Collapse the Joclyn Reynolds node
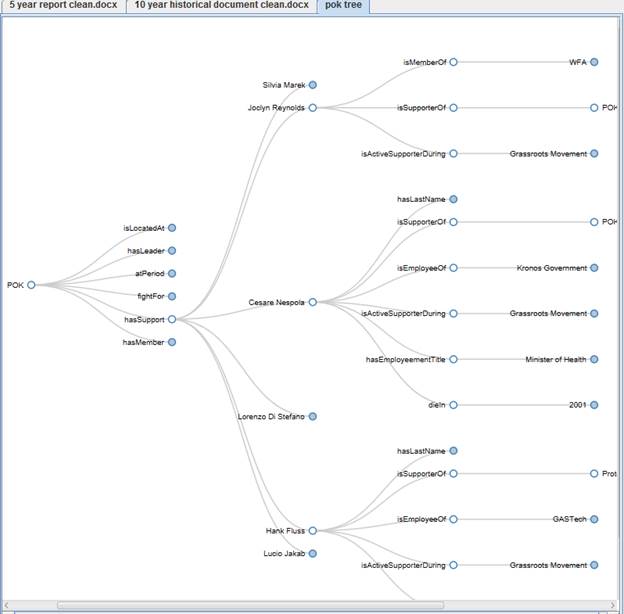624x614 pixels. pyautogui.click(x=313, y=107)
